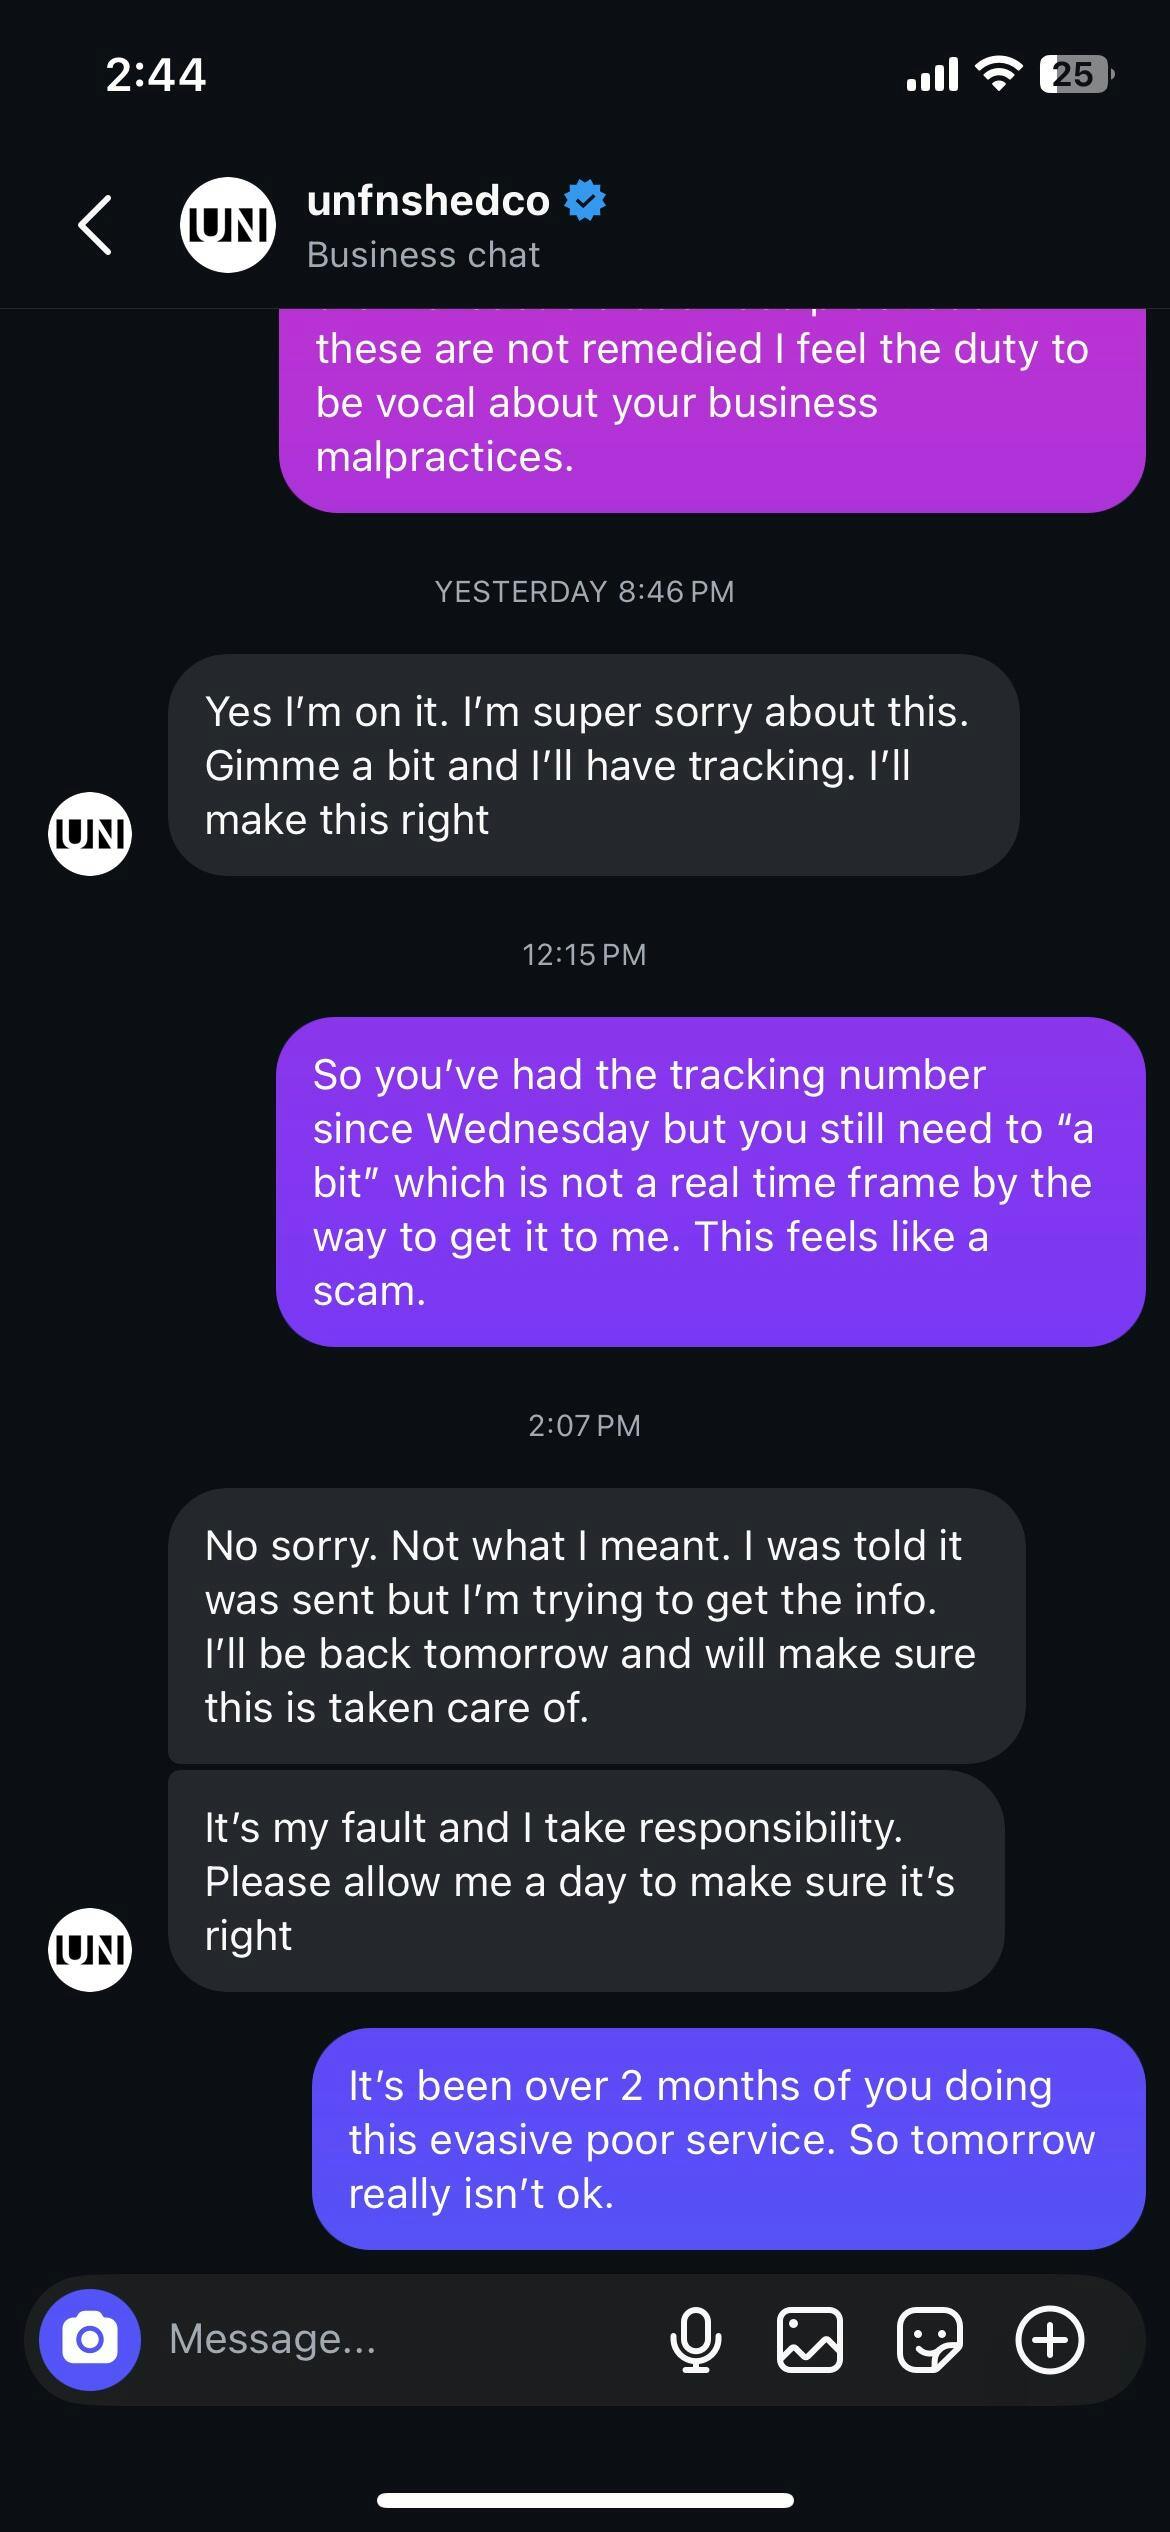Tap the home indicator bar at bottom
This screenshot has width=1170, height=2532.
(x=585, y=2500)
